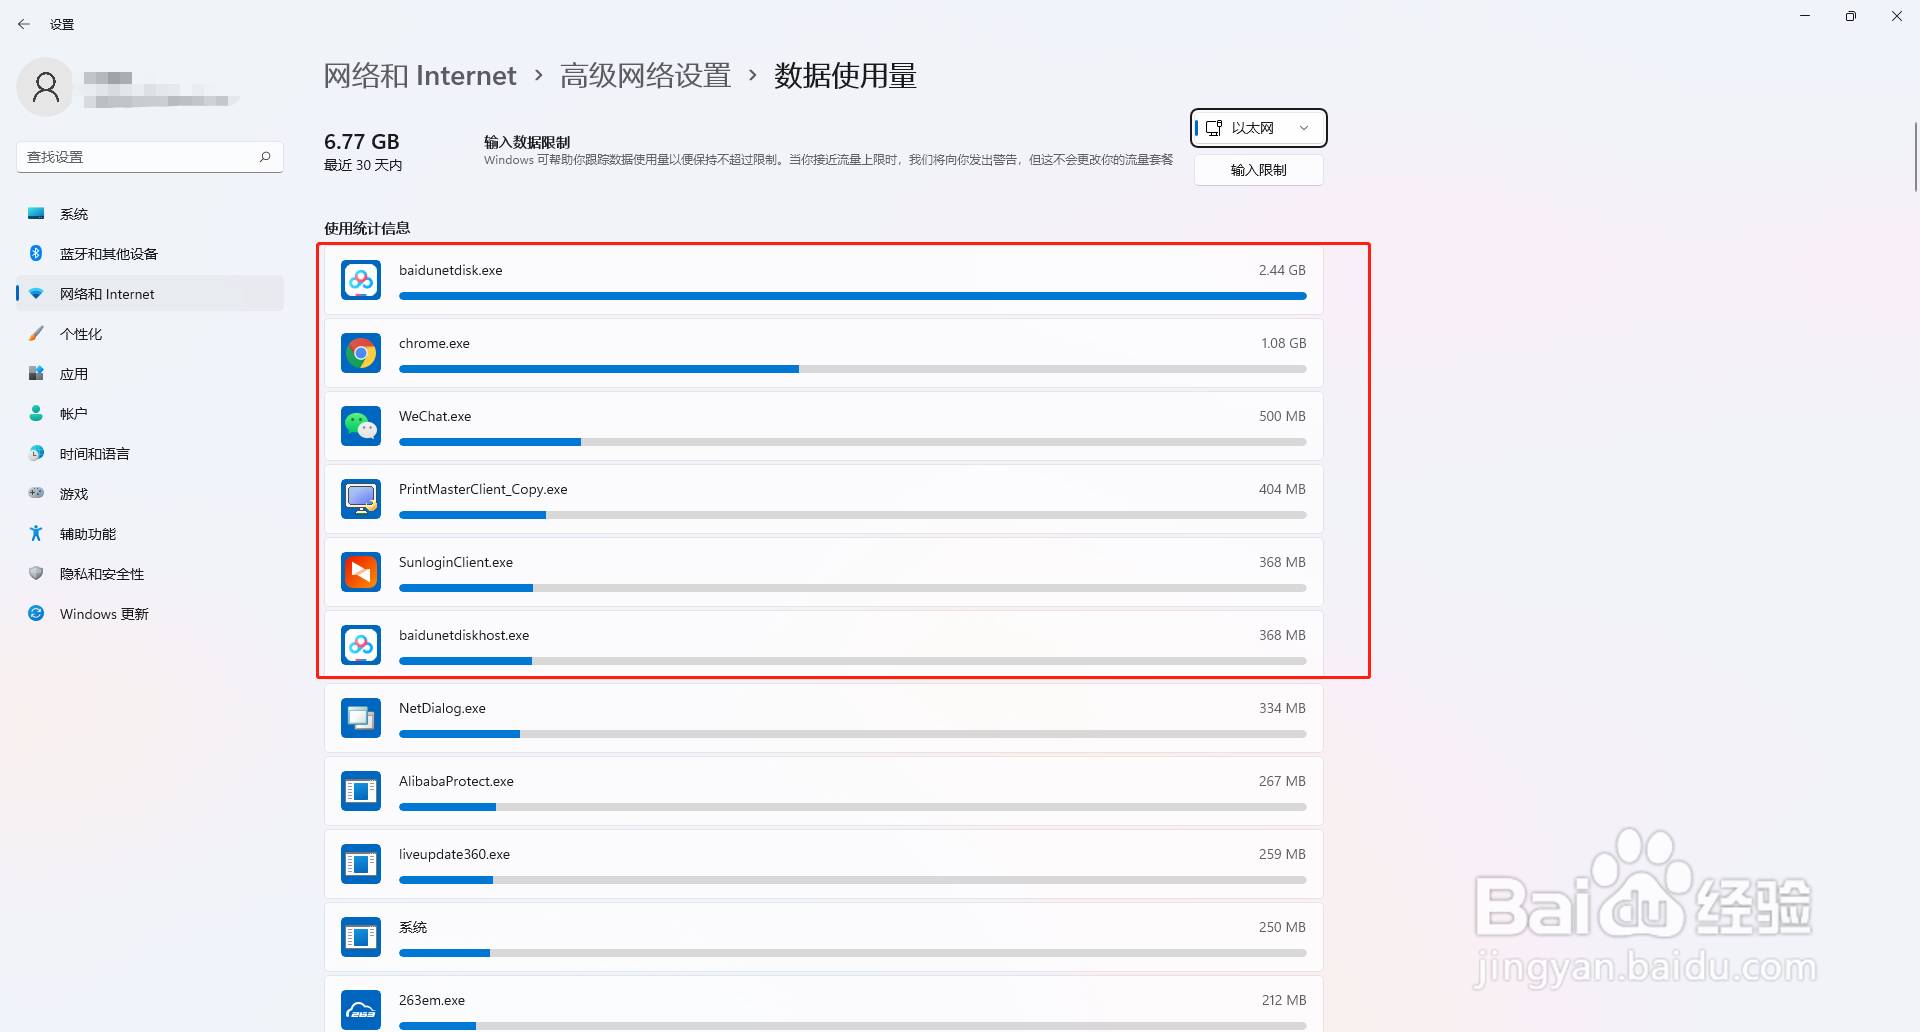
Task: Click the 267 MB value
Action: [1282, 781]
